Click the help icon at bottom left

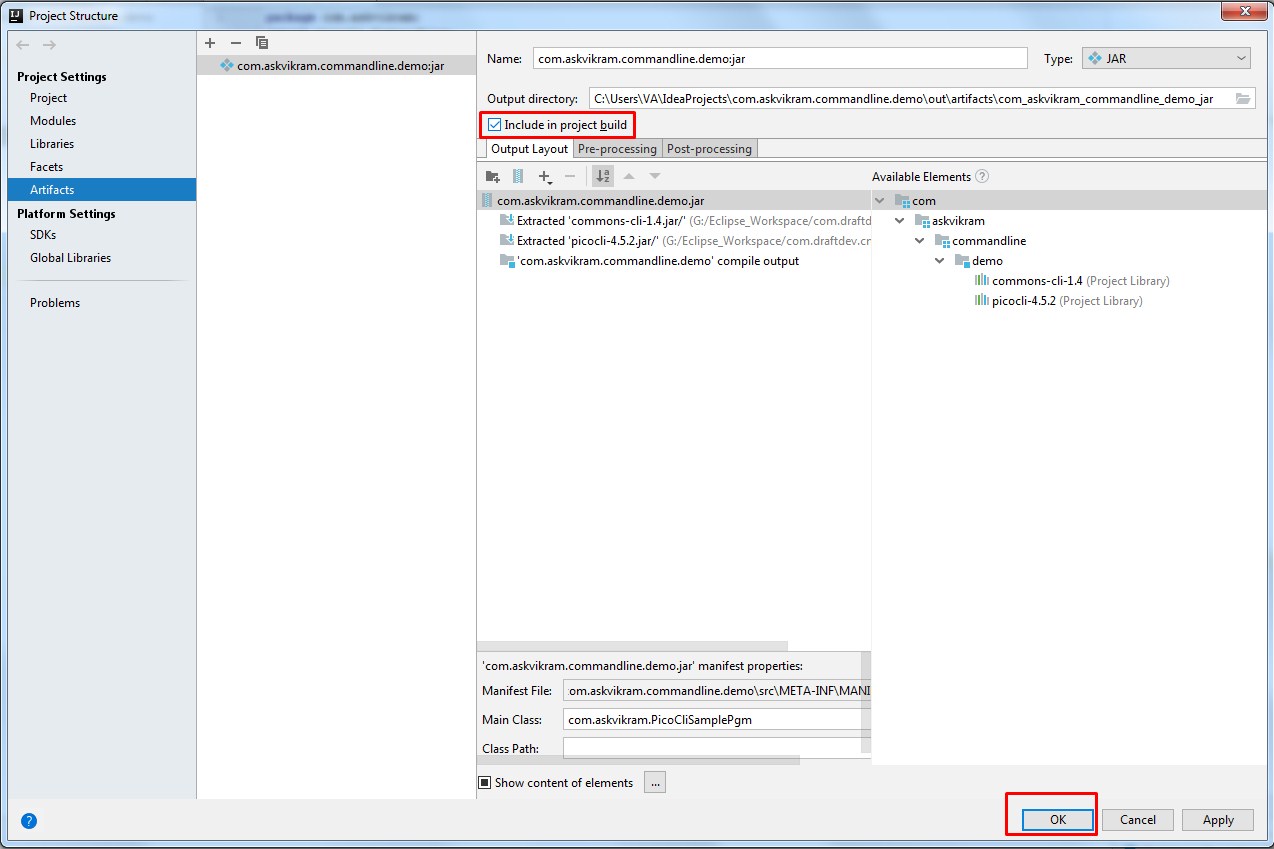pyautogui.click(x=28, y=821)
